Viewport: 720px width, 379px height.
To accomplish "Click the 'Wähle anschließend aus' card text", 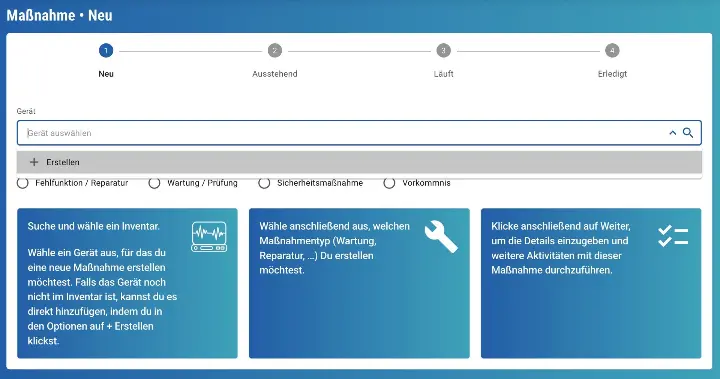I will (x=334, y=248).
